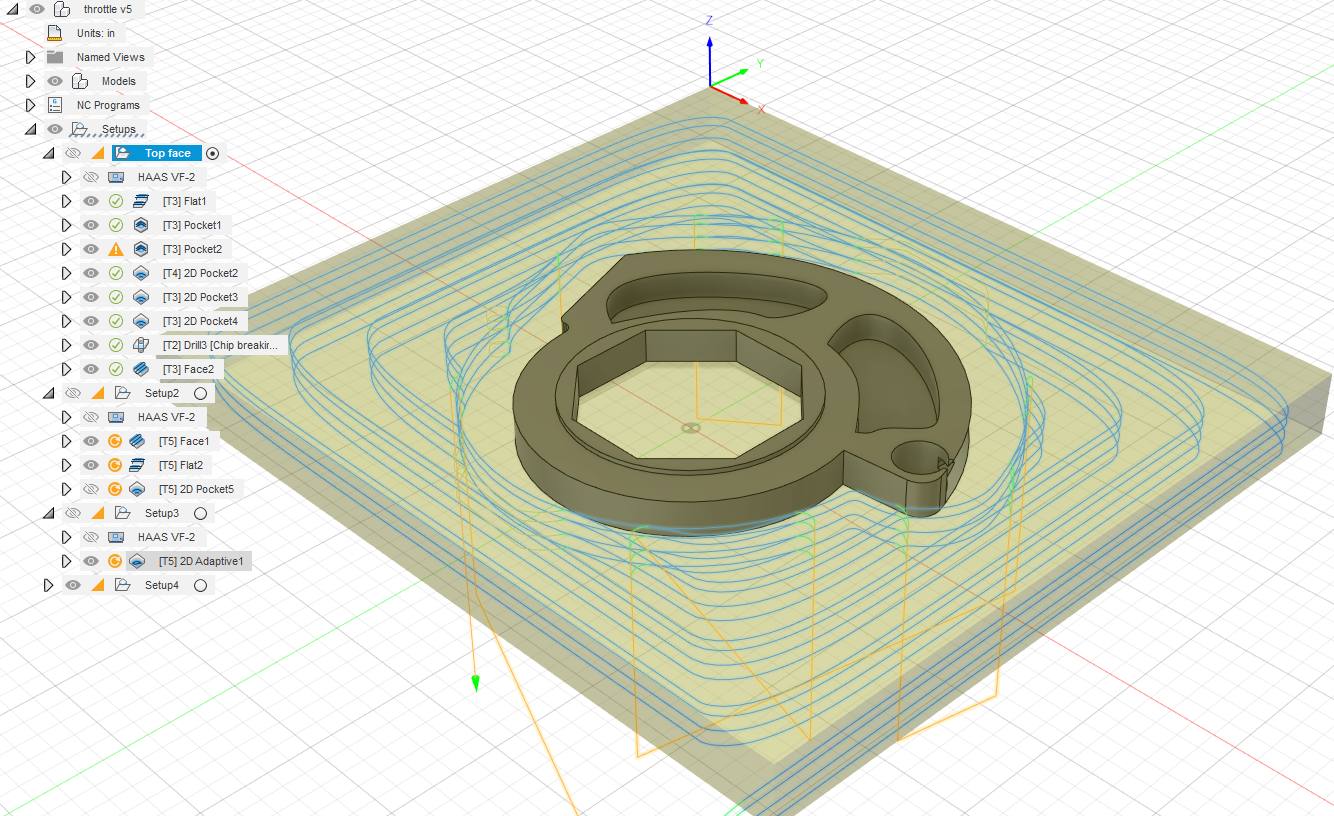Toggle visibility eye of Models

(55, 81)
